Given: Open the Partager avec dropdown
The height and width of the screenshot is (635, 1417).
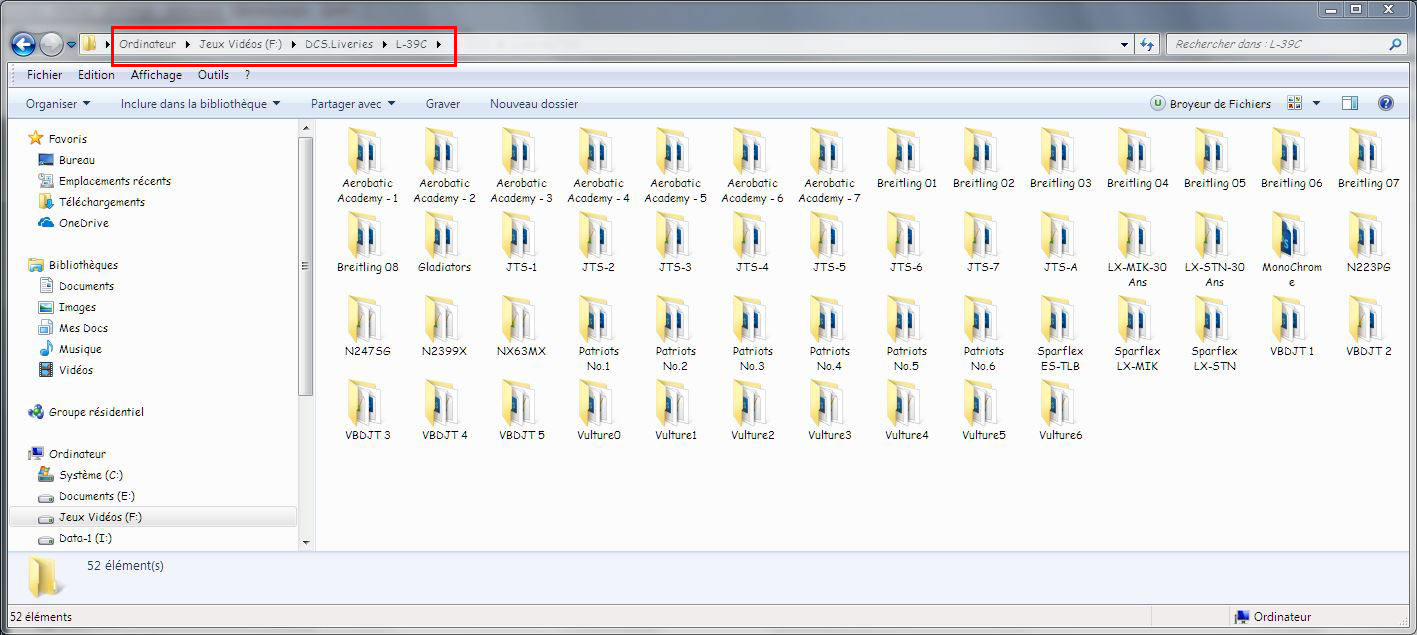Looking at the screenshot, I should click(x=353, y=104).
